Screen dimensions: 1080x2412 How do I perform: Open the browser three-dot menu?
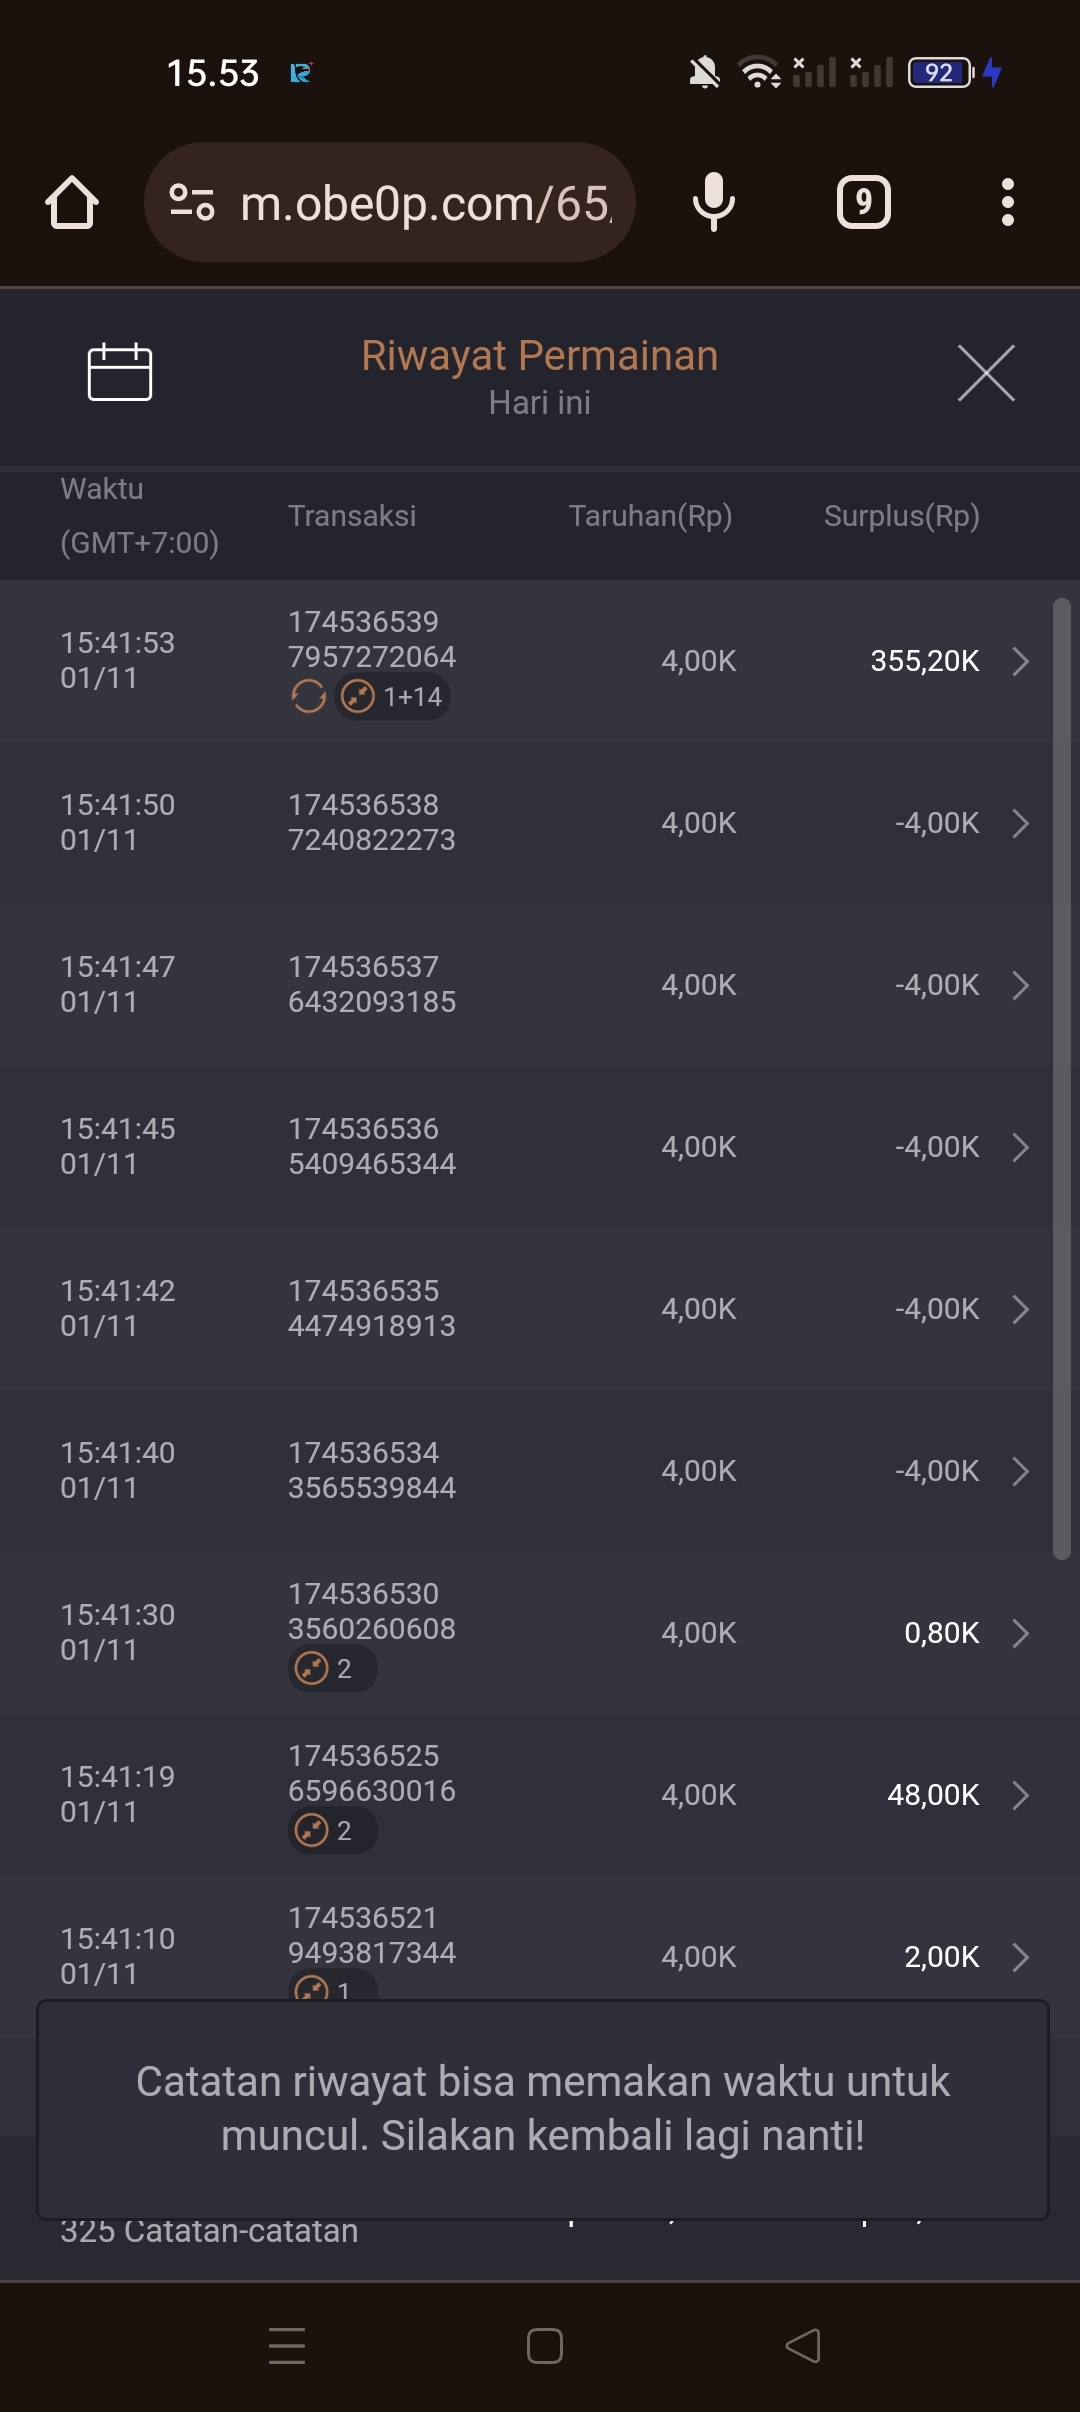(x=1007, y=202)
